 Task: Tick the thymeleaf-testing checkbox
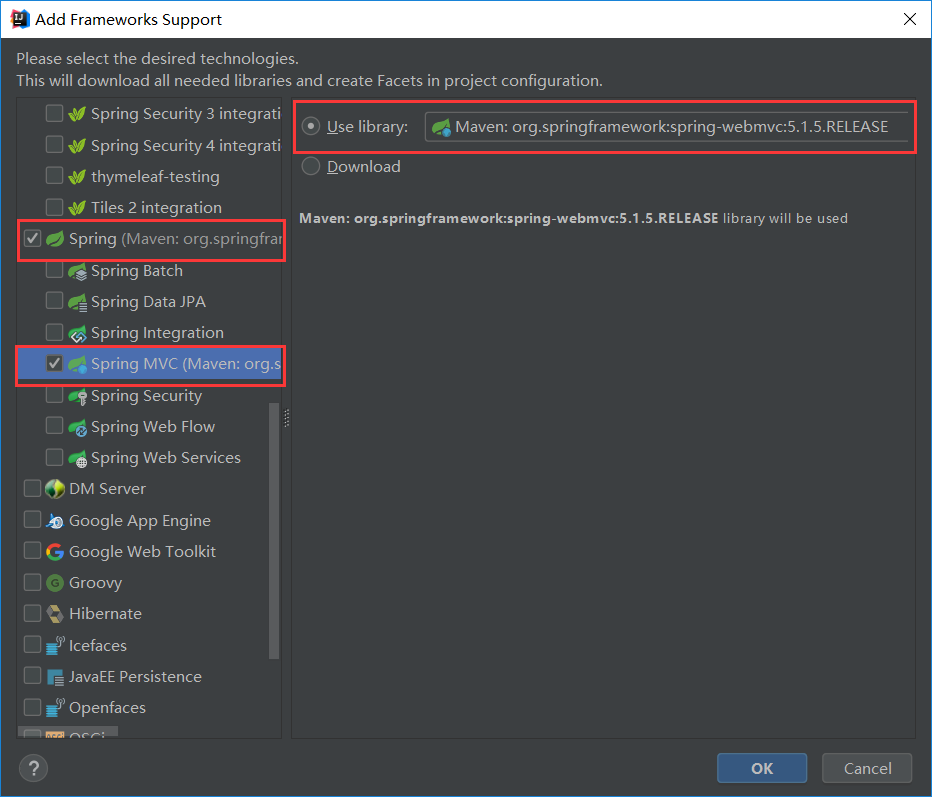[54, 175]
